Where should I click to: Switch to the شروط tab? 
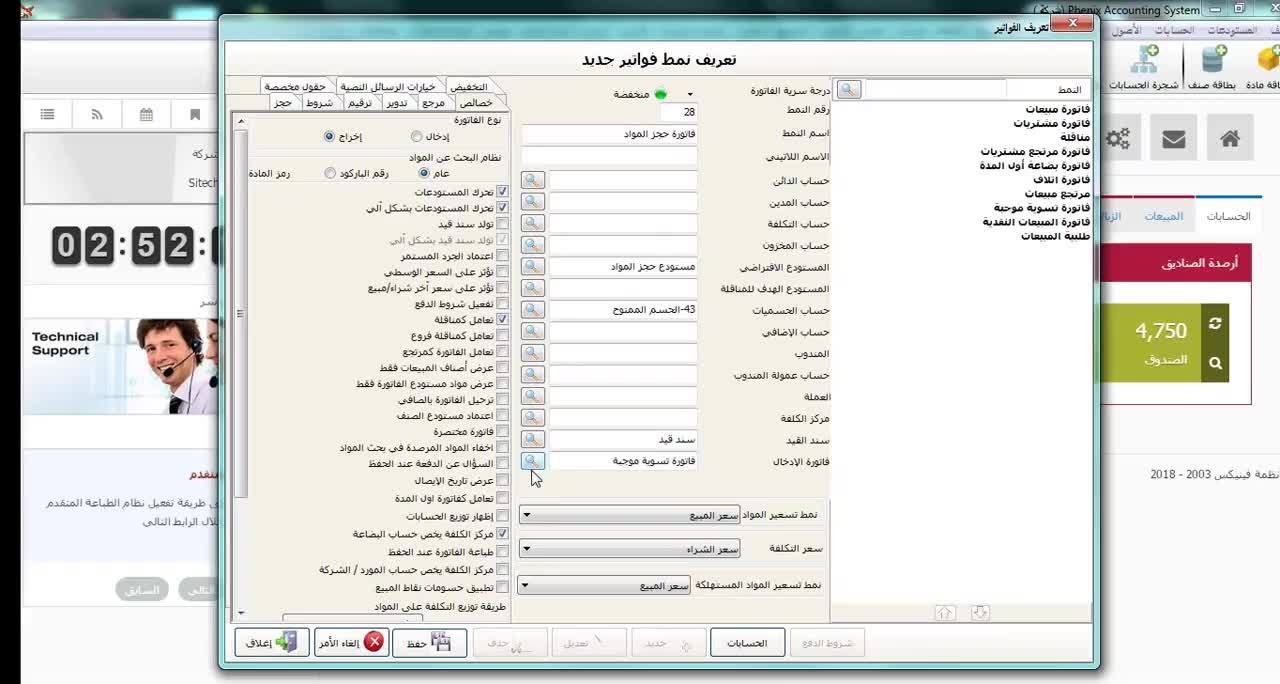319,103
